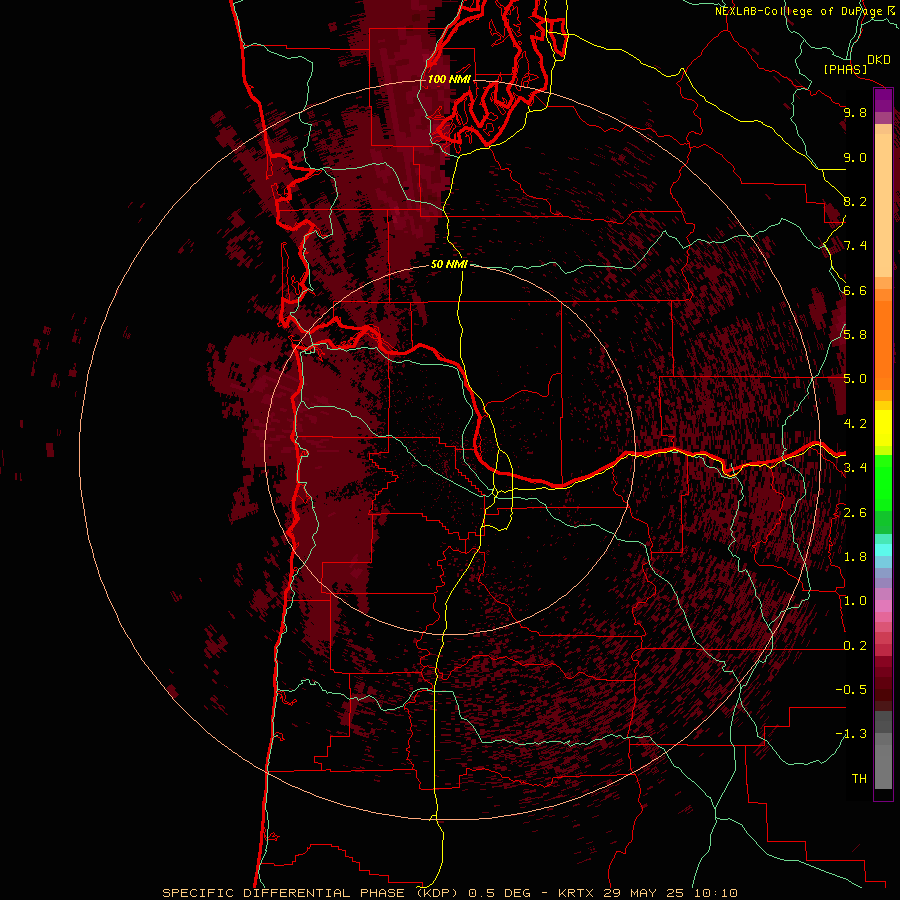This screenshot has height=900, width=900.
Task: Pick the orange segment of the color bar
Action: pyautogui.click(x=883, y=344)
